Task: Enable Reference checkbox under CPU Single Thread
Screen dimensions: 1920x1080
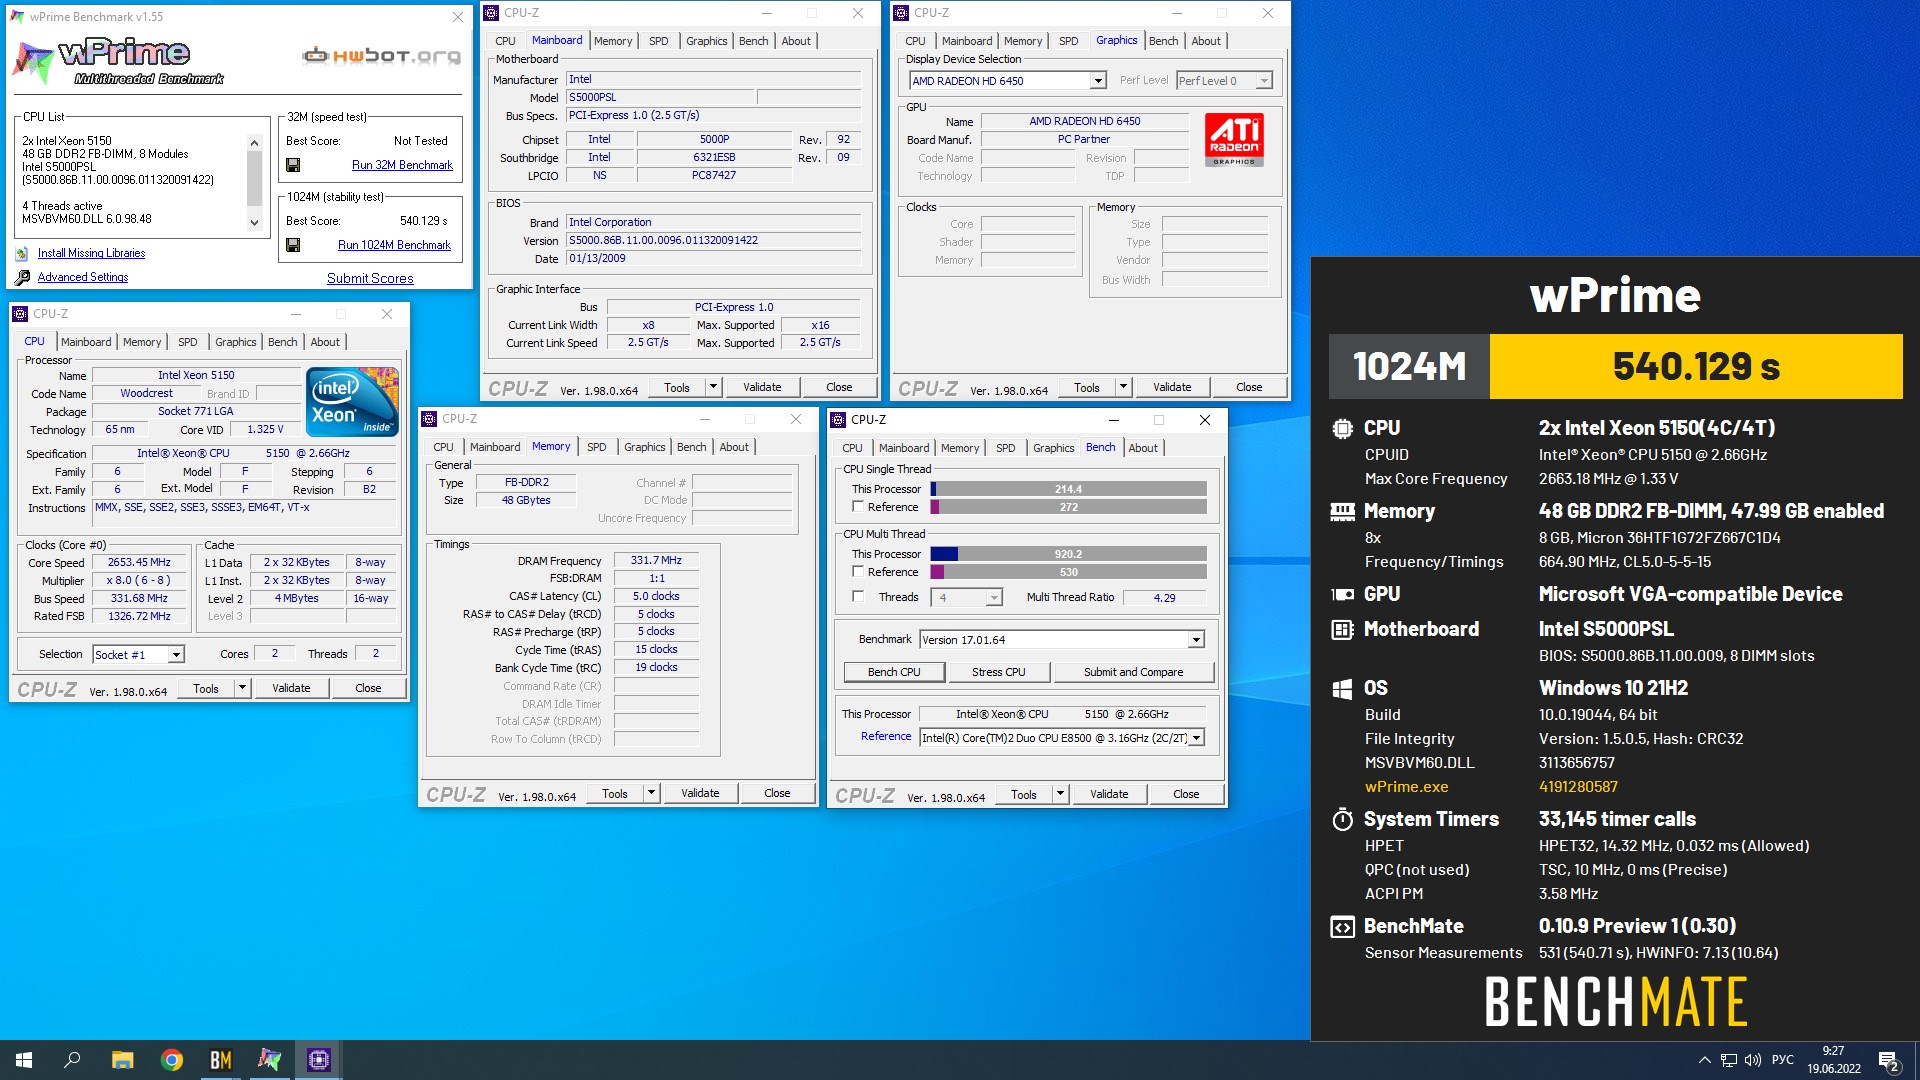Action: [x=858, y=507]
